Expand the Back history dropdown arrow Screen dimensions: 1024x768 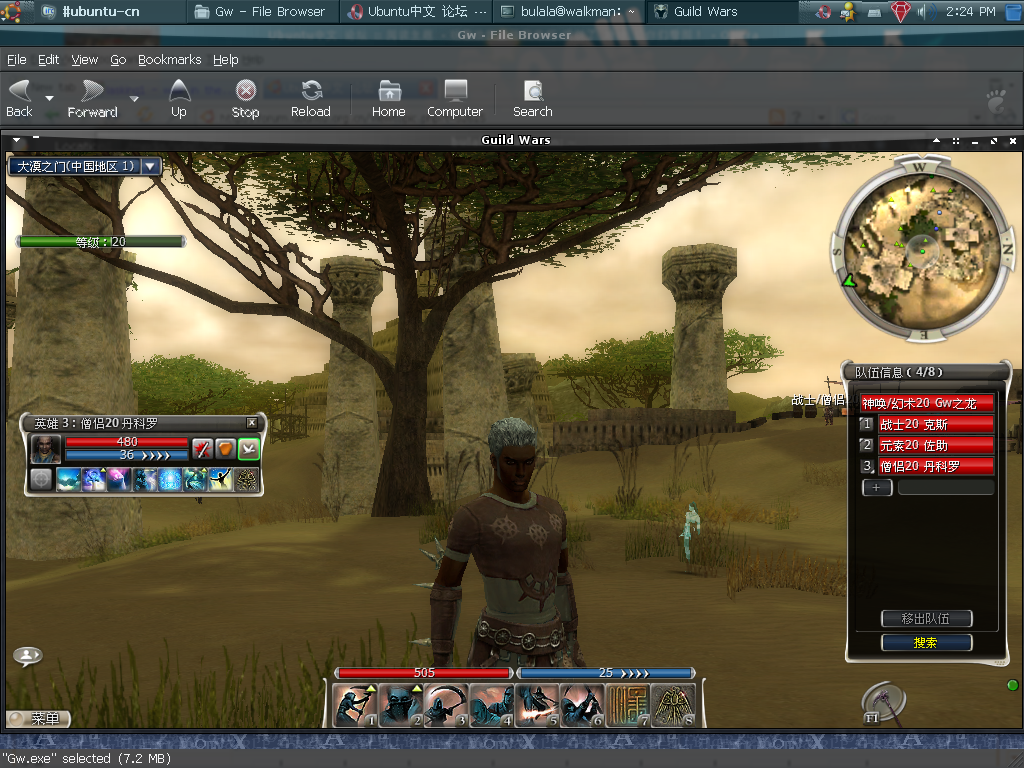(x=50, y=99)
